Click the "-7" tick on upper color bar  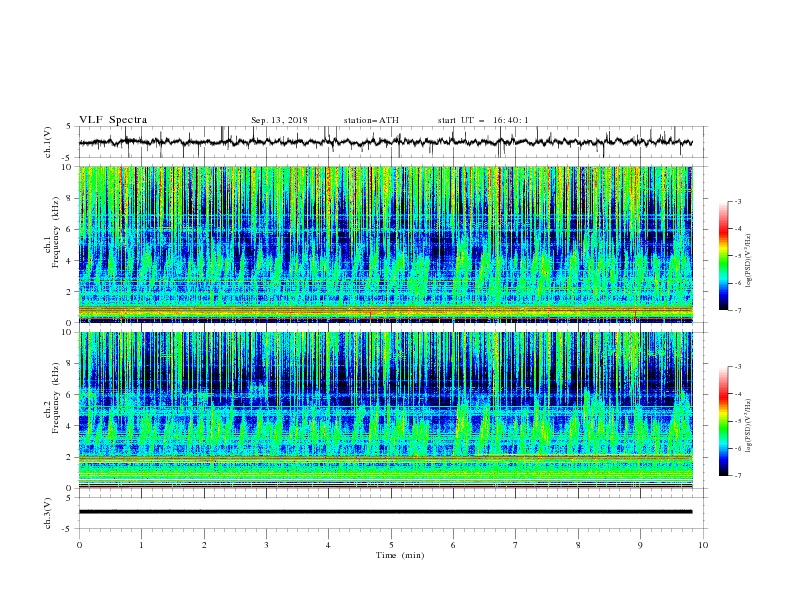(x=737, y=310)
